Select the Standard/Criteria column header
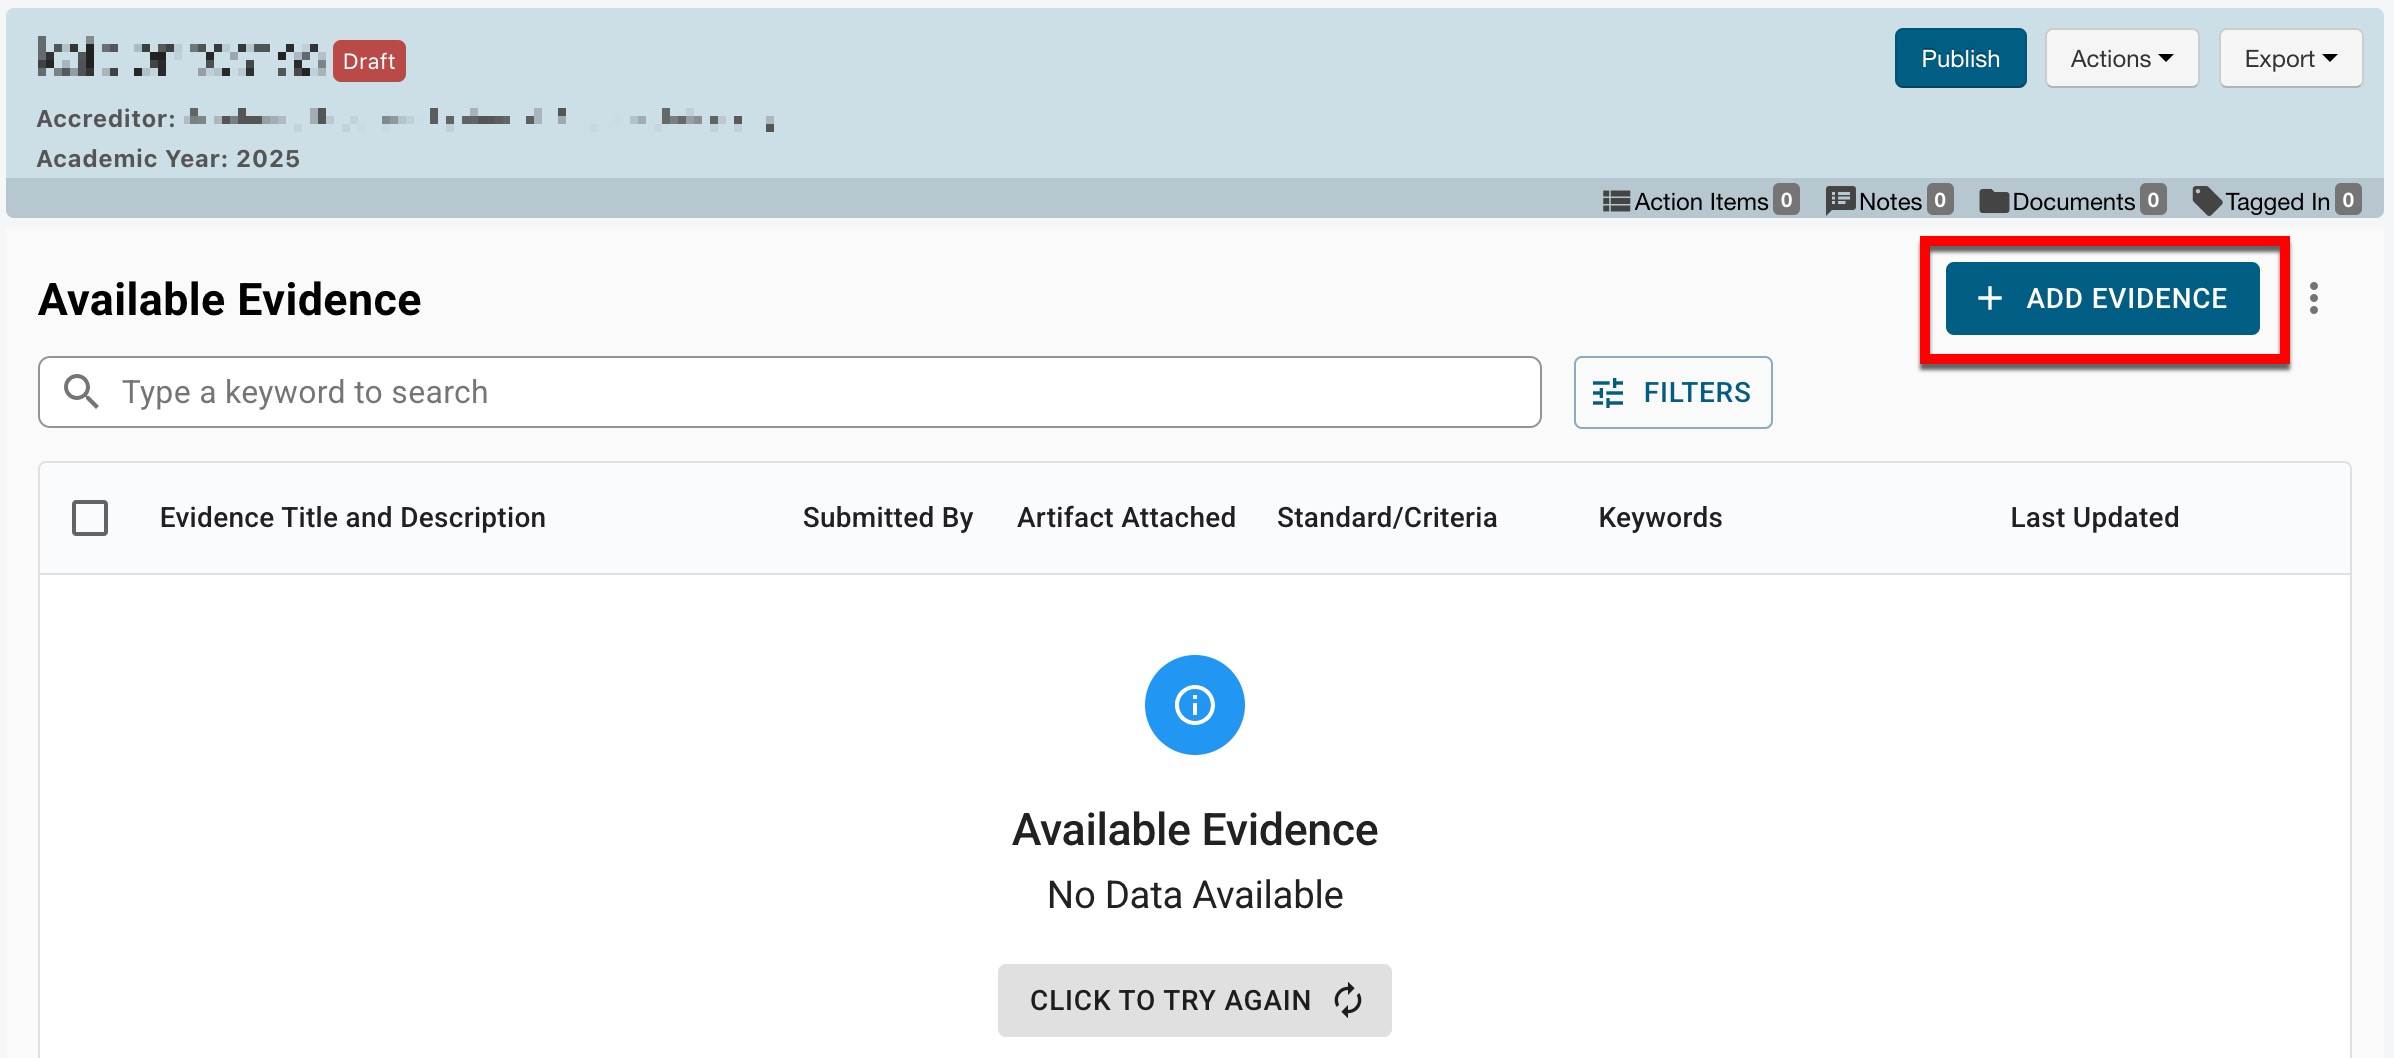 (1386, 518)
